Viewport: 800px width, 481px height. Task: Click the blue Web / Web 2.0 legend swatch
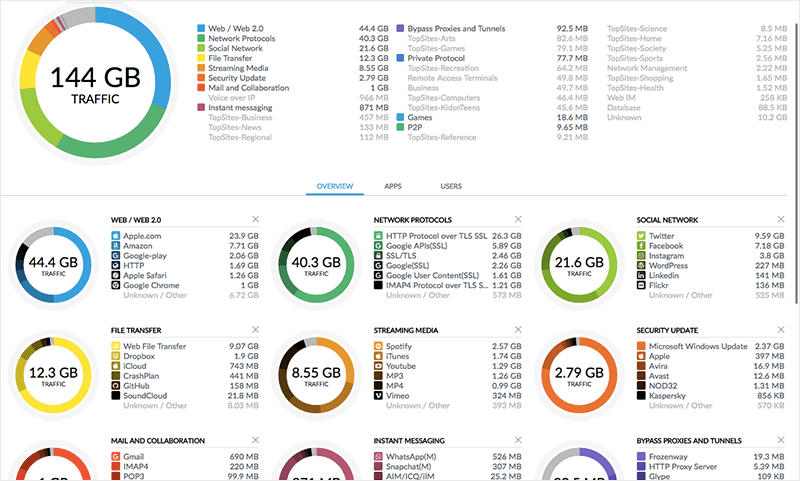[x=200, y=29]
